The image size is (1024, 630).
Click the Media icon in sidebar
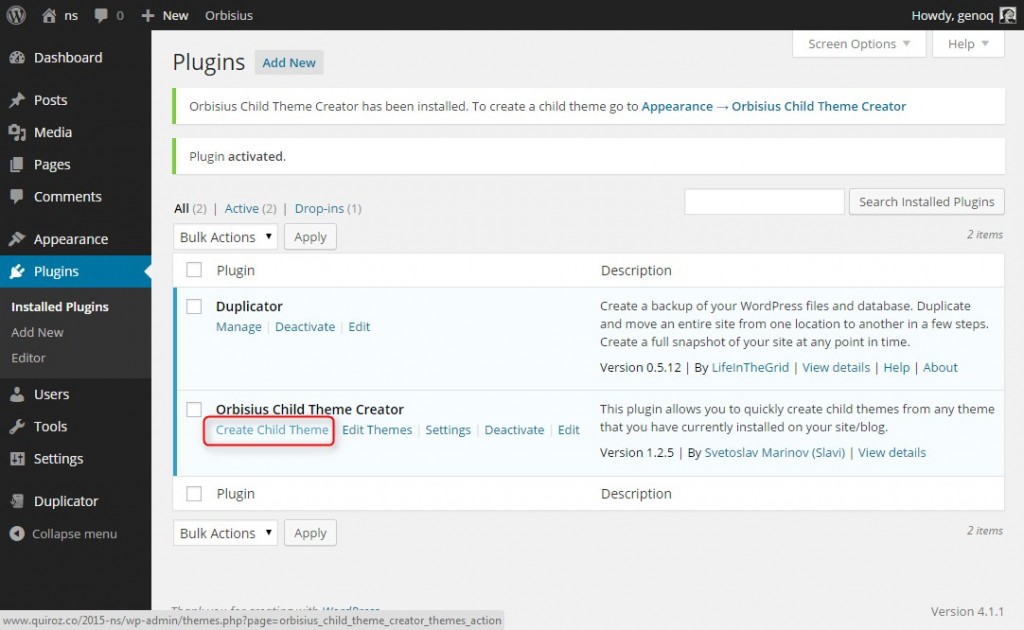tap(17, 133)
